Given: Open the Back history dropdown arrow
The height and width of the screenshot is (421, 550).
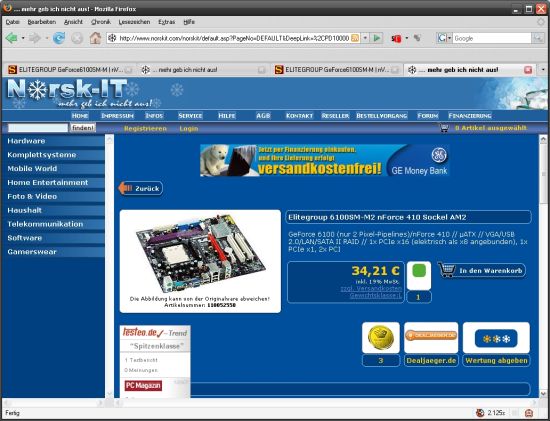Looking at the screenshot, I should 23,38.
